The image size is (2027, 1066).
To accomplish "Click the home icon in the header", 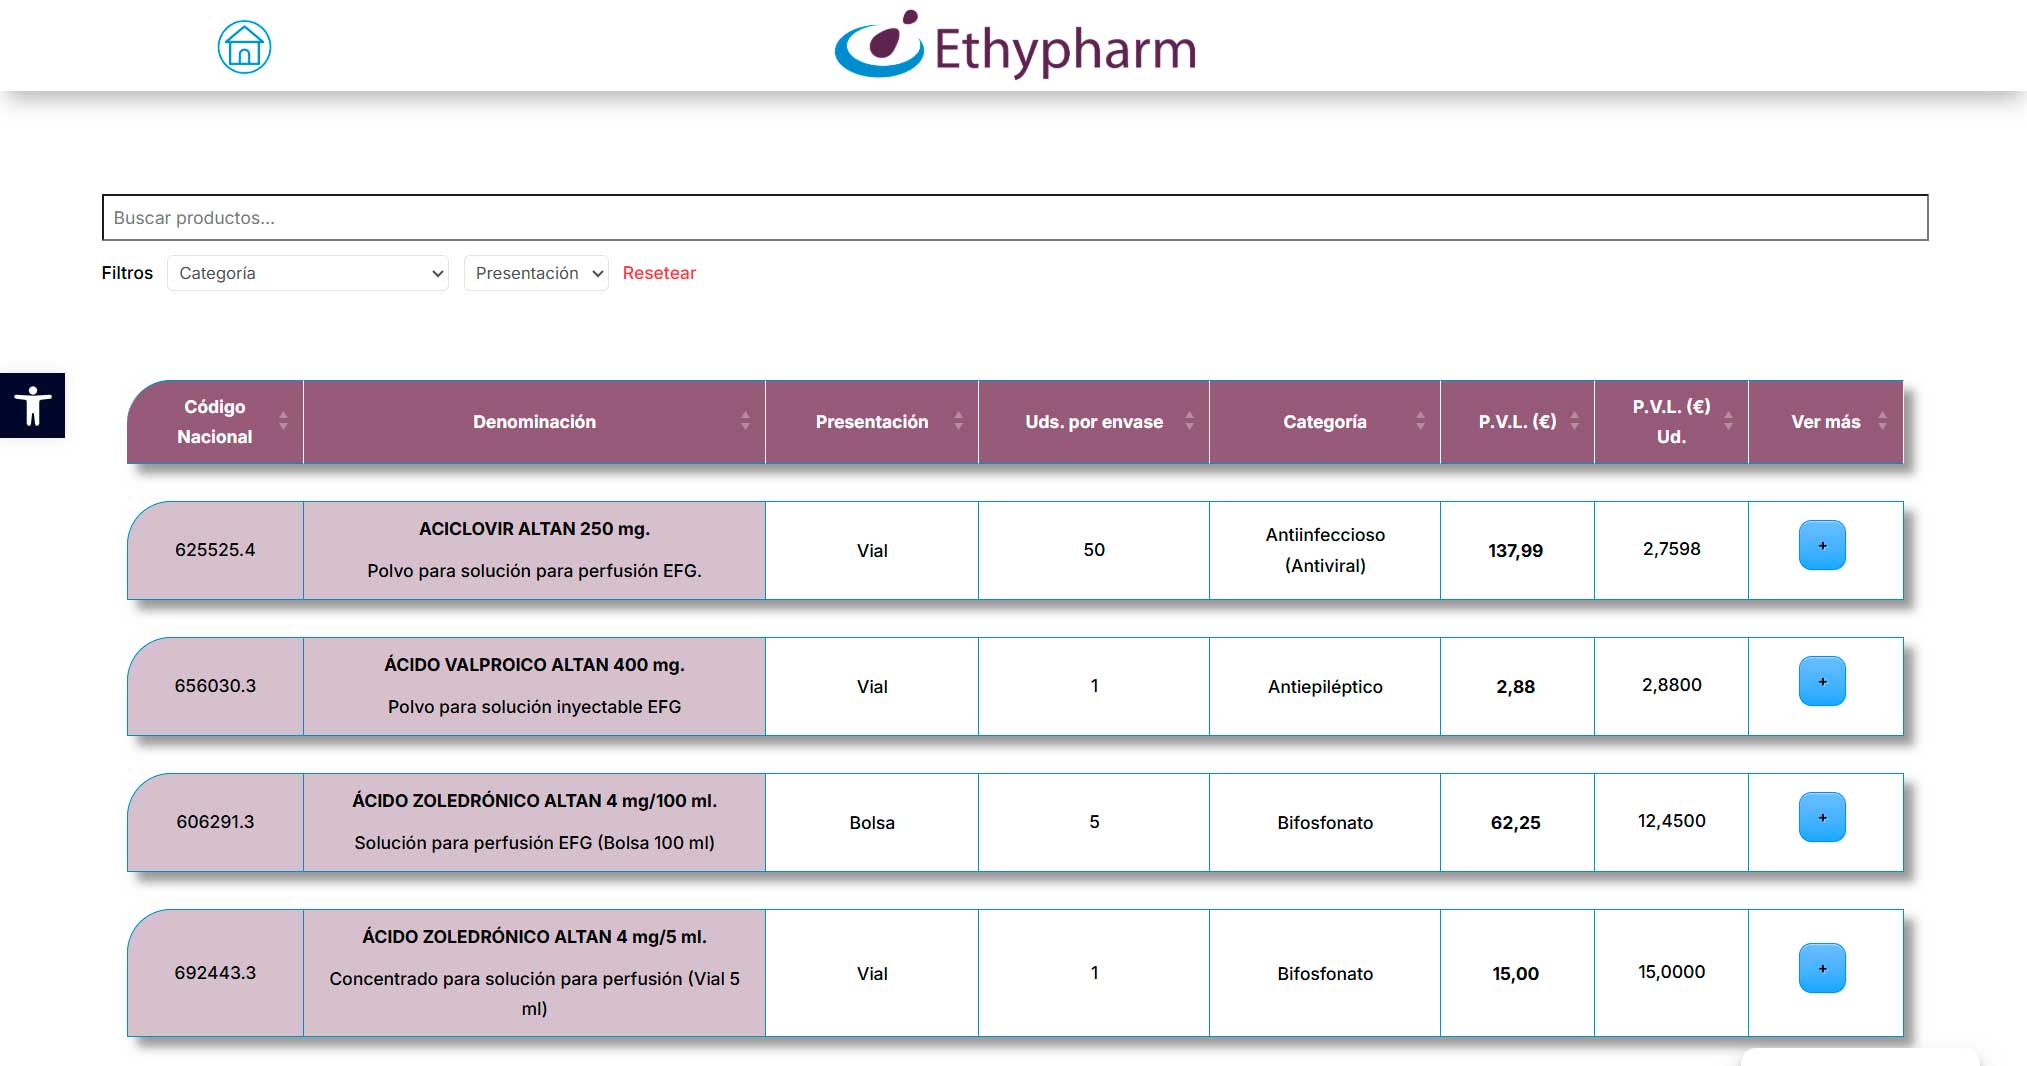I will pos(244,47).
